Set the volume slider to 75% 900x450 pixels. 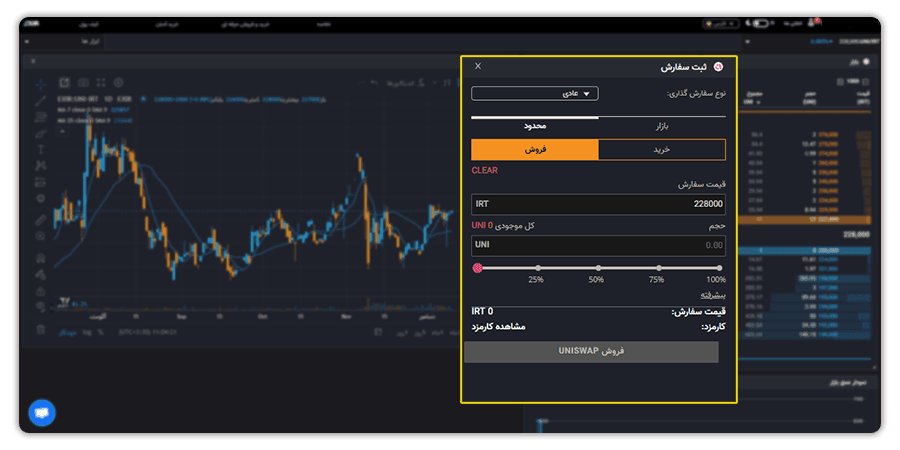[659, 268]
